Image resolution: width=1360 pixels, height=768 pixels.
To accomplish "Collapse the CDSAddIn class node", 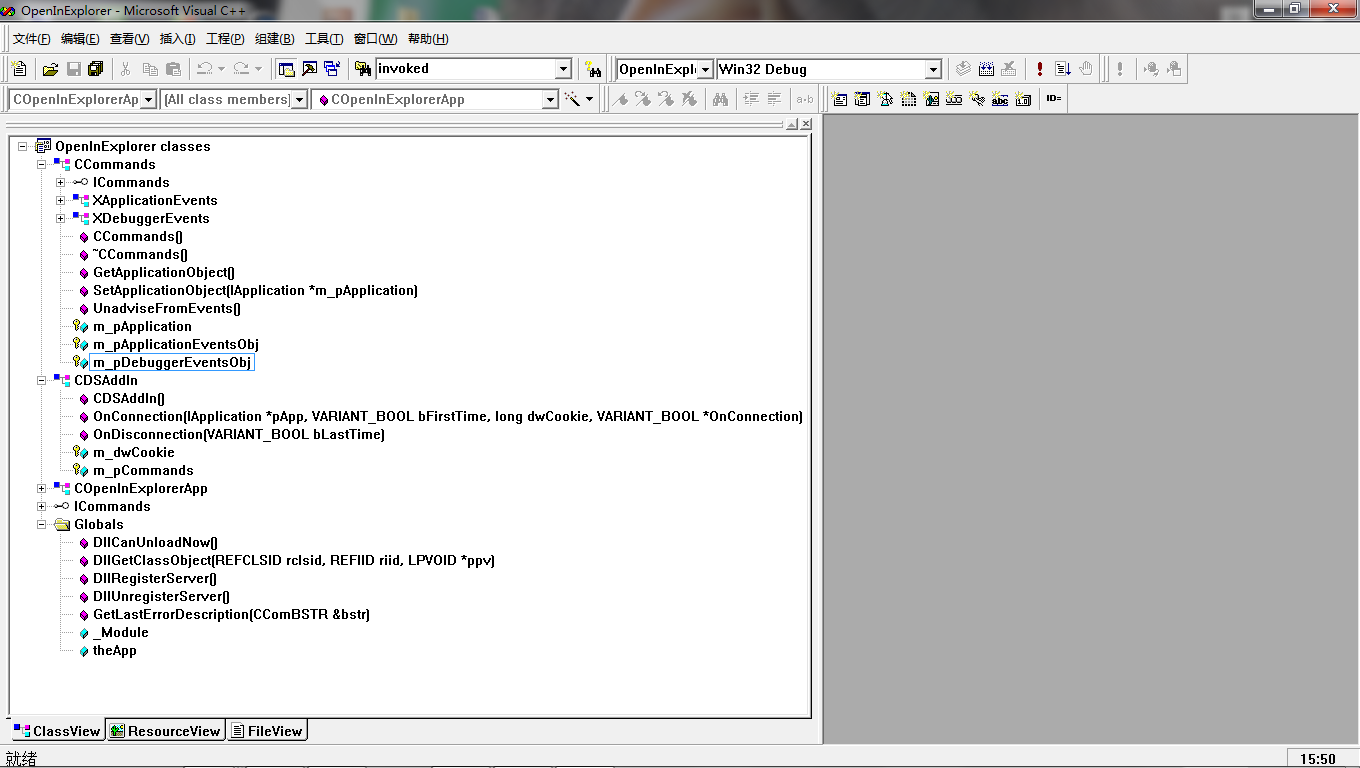I will coord(42,380).
